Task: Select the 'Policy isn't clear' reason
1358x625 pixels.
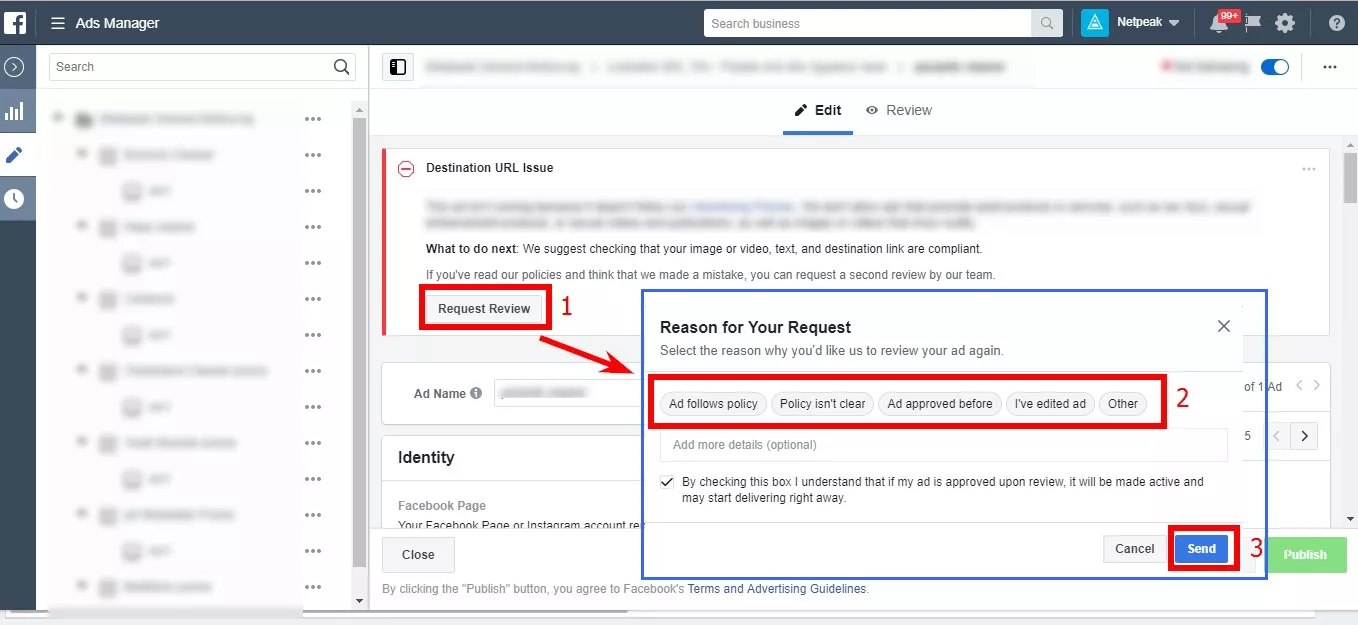Action: 823,404
